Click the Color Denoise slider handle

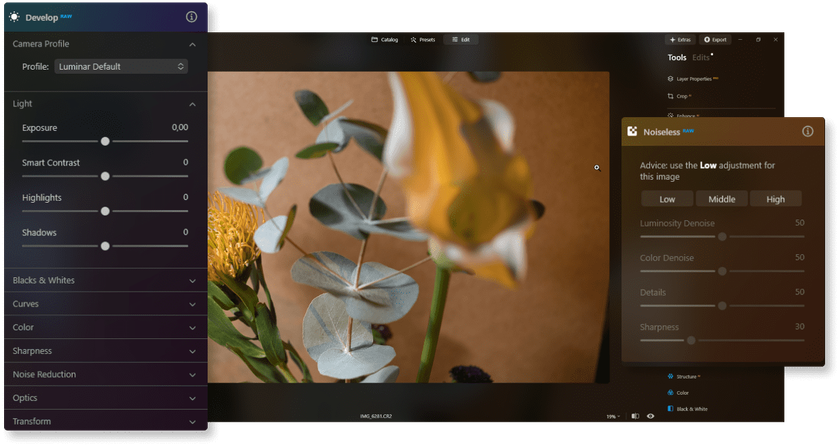(x=722, y=271)
